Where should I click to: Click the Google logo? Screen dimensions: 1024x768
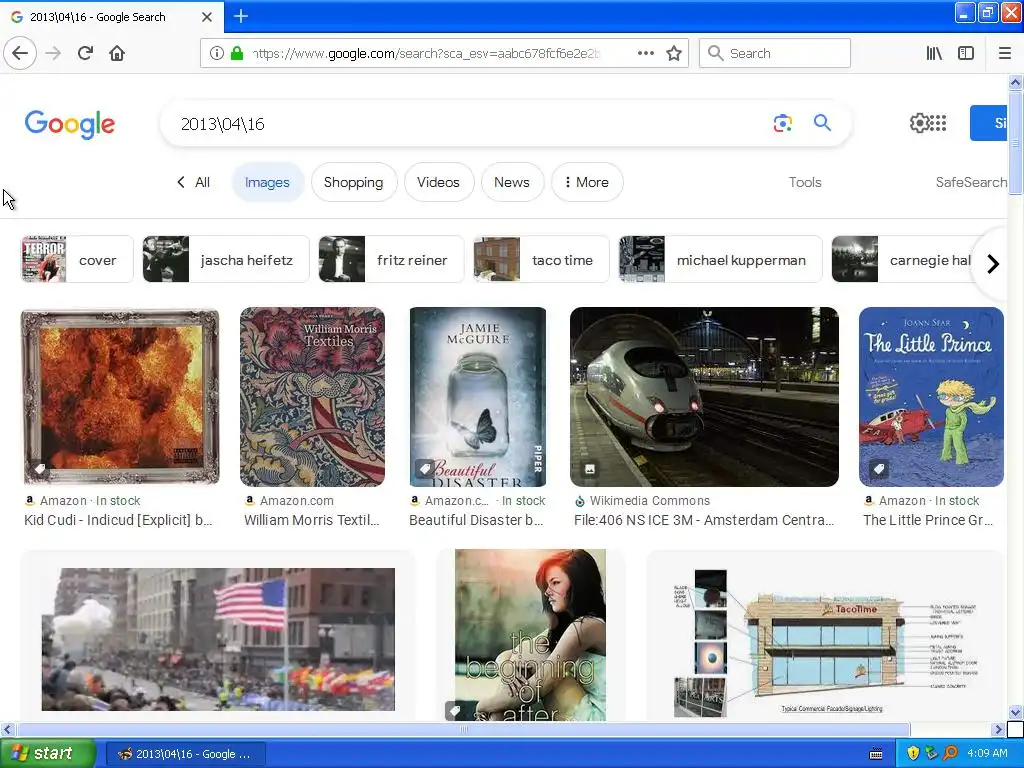(x=70, y=124)
